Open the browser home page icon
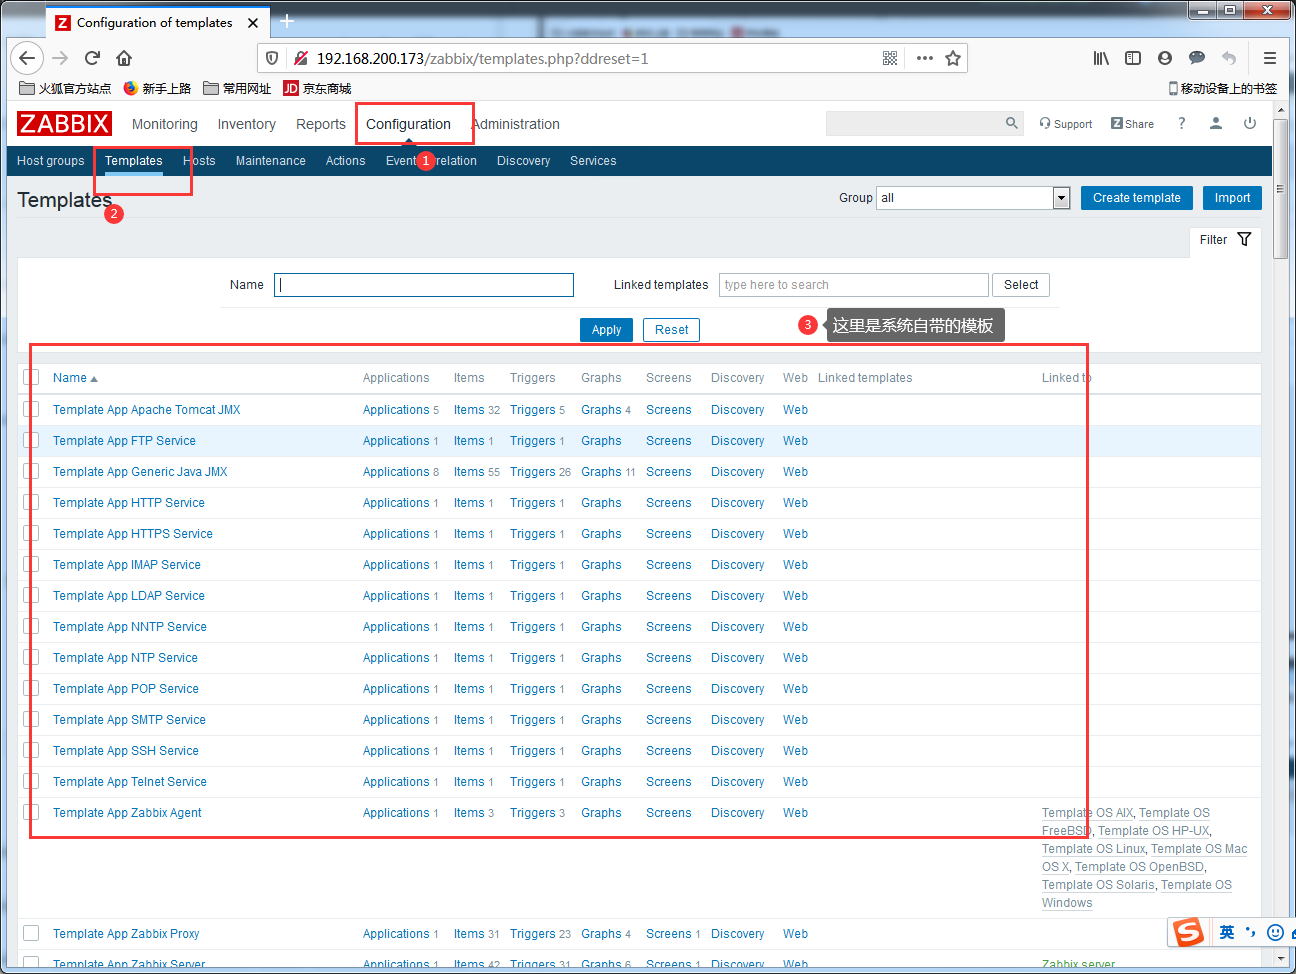 point(124,58)
